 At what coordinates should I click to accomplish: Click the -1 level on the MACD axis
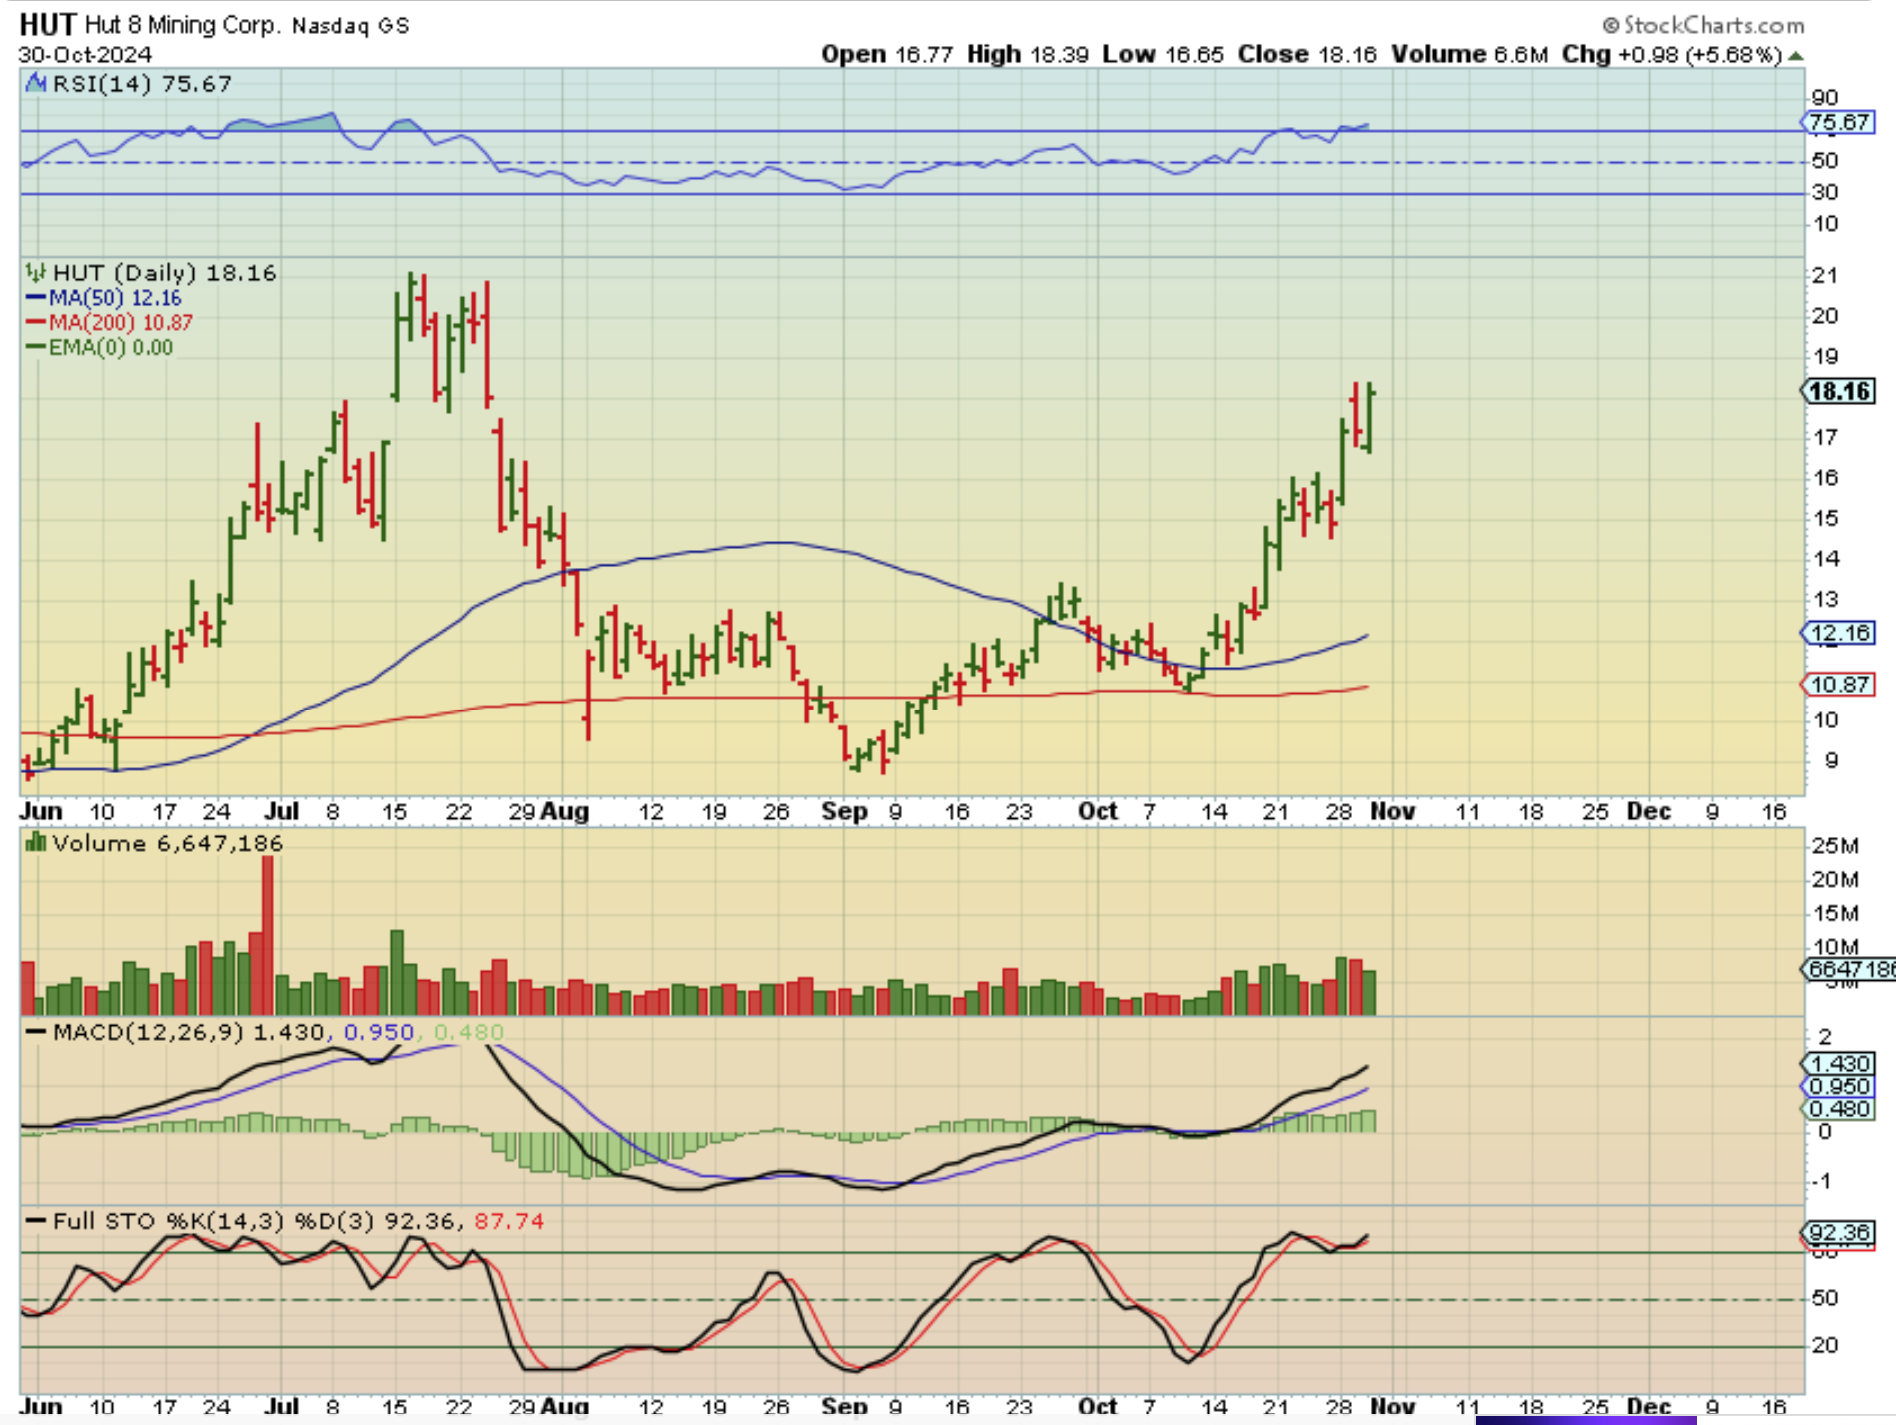[x=1822, y=1181]
